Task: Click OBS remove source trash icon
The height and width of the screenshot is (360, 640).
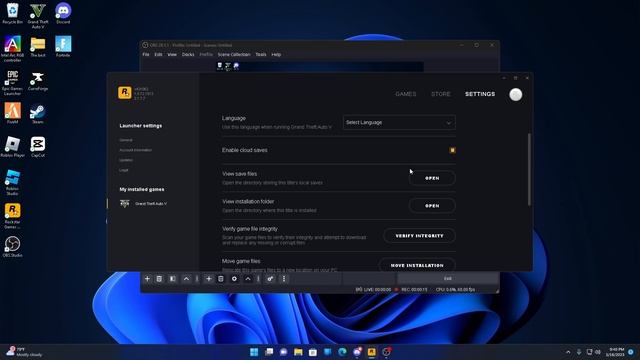Action: click(221, 279)
